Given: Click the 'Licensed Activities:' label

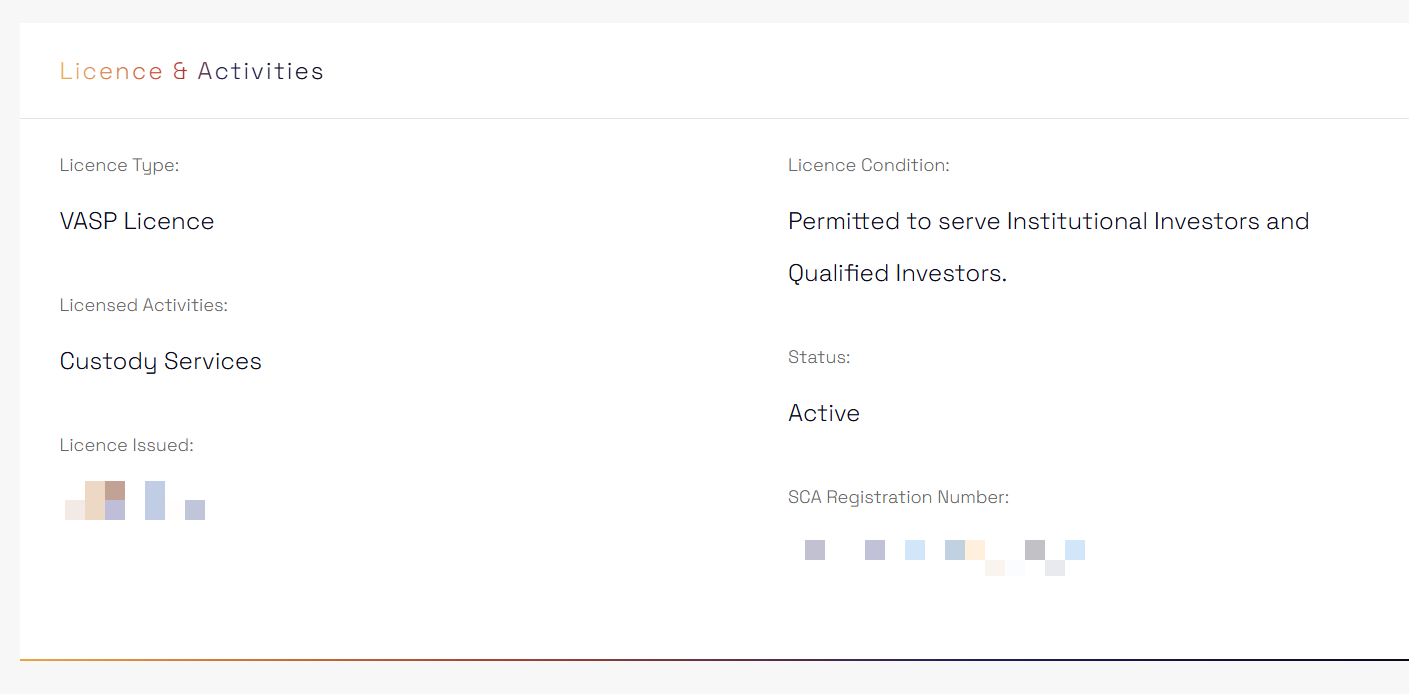Looking at the screenshot, I should 143,305.
